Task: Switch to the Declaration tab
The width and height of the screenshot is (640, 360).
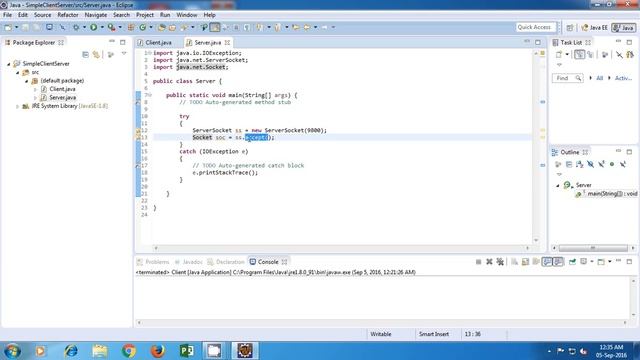Action: click(226, 262)
